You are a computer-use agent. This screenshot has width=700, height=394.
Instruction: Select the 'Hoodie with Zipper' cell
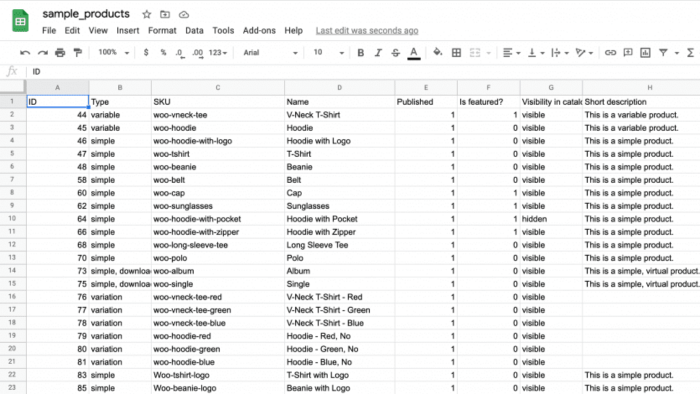click(339, 232)
